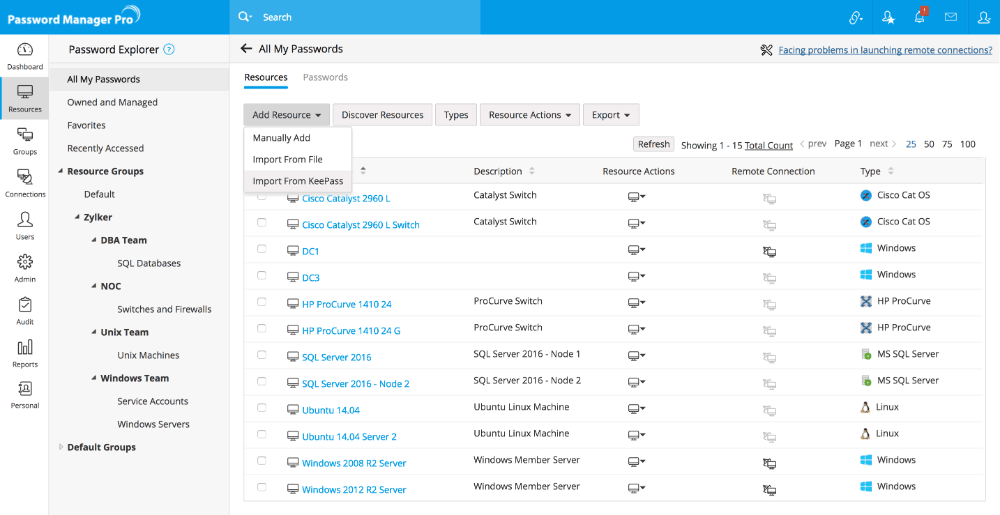Open the help icon next to Password Explorer
The image size is (1000, 515).
[x=169, y=49]
